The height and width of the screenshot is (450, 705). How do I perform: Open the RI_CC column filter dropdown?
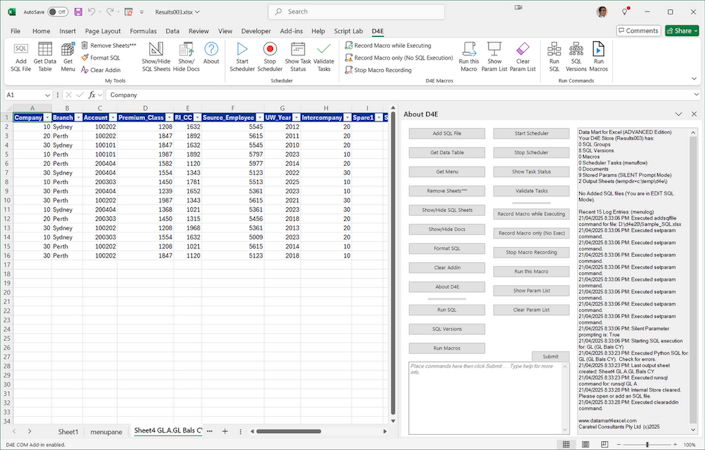[197, 117]
